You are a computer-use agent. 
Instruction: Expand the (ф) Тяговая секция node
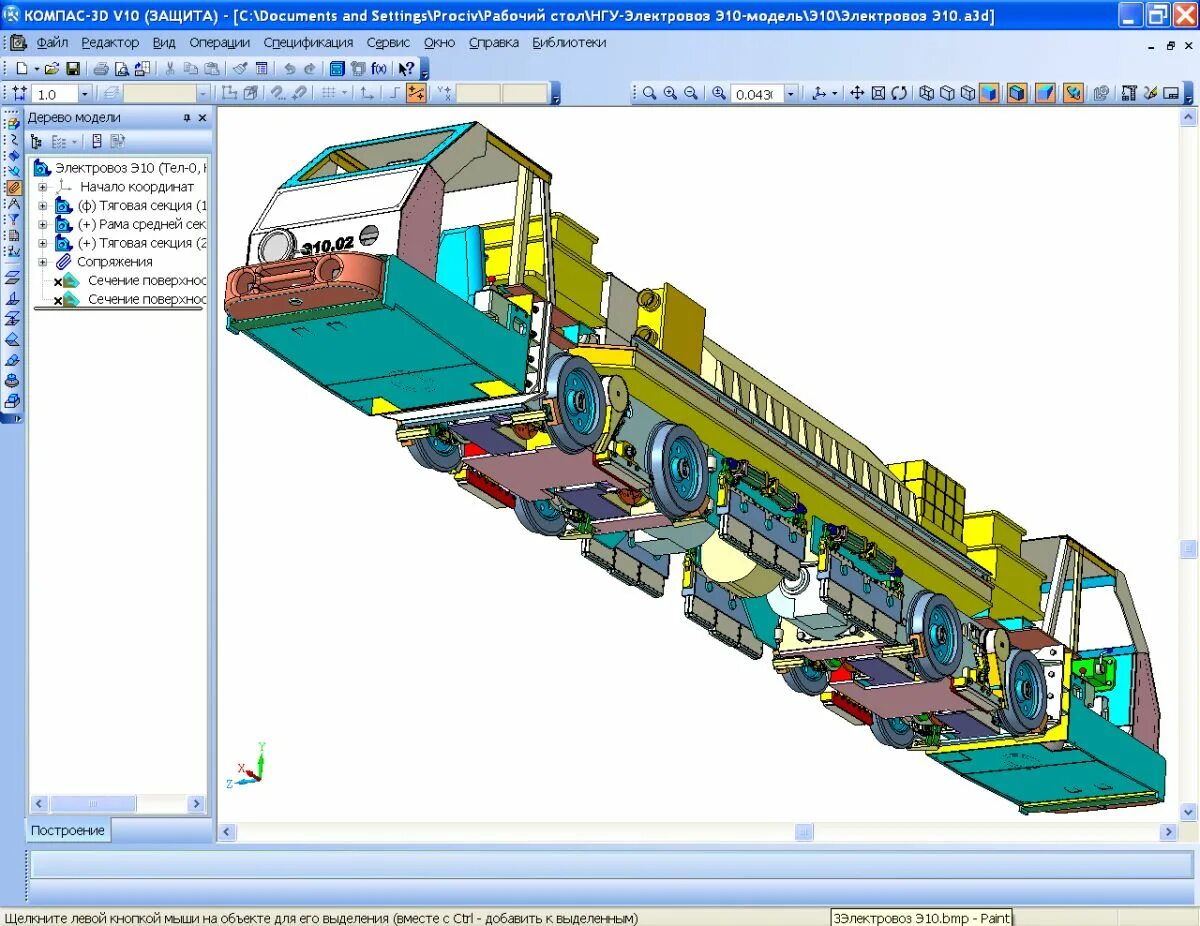coord(43,206)
